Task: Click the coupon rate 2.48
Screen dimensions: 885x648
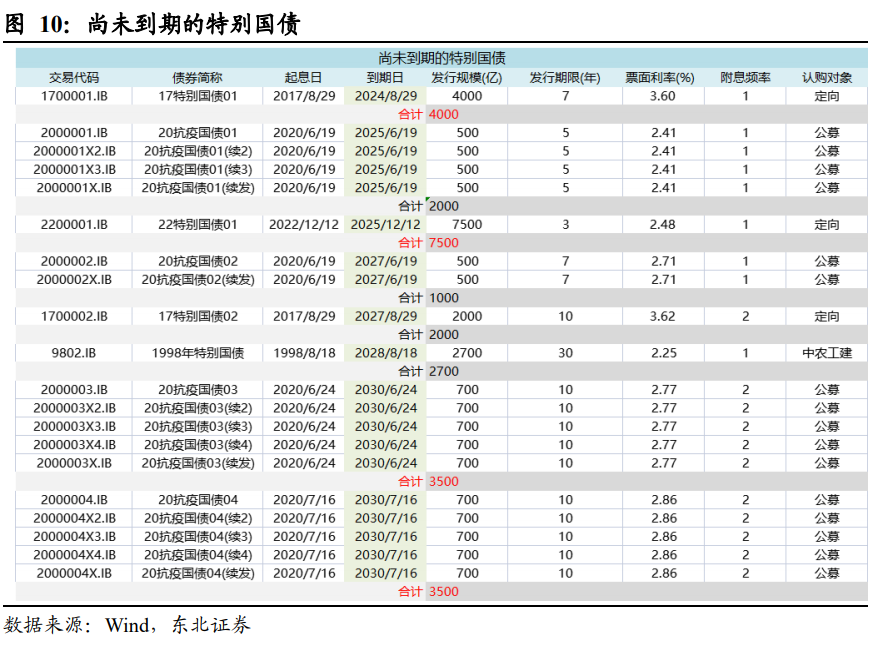Action: [663, 225]
